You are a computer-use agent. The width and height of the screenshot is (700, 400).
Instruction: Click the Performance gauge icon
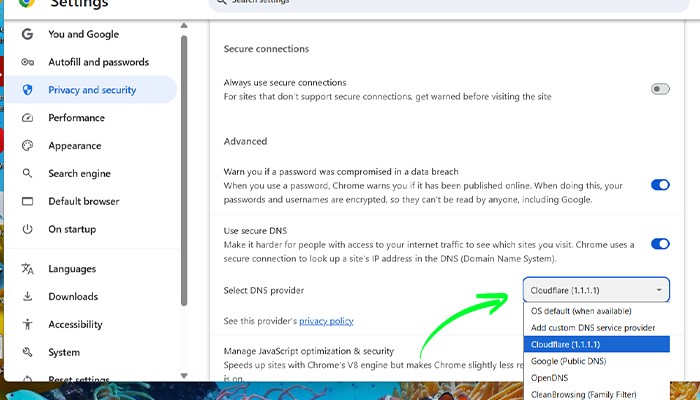tap(27, 118)
